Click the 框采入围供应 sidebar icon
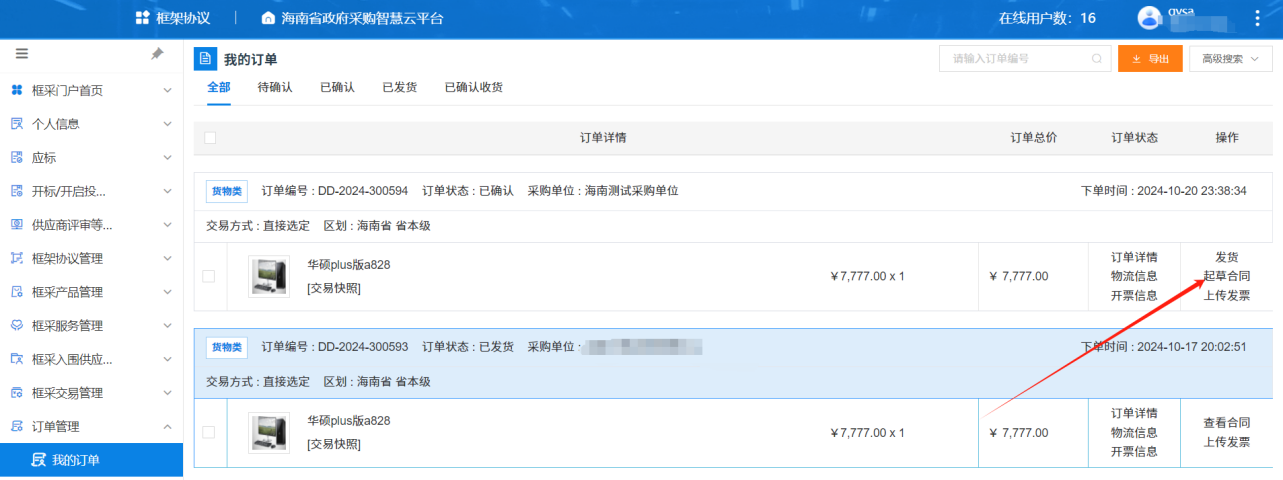Image resolution: width=1283 pixels, height=480 pixels. (16, 359)
